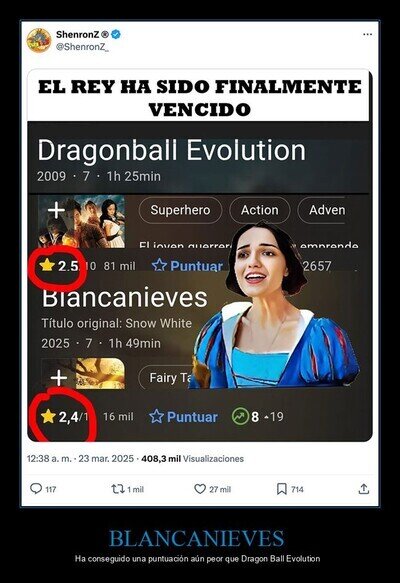Open the @ShenronZ_ handle link

click(83, 47)
